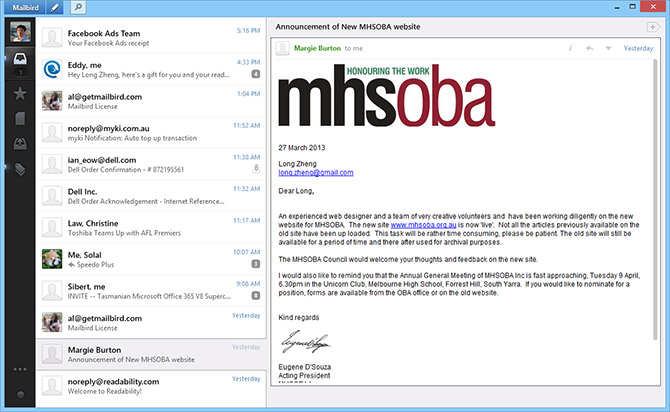Click count badge on Sibert, me conversation

(256, 295)
